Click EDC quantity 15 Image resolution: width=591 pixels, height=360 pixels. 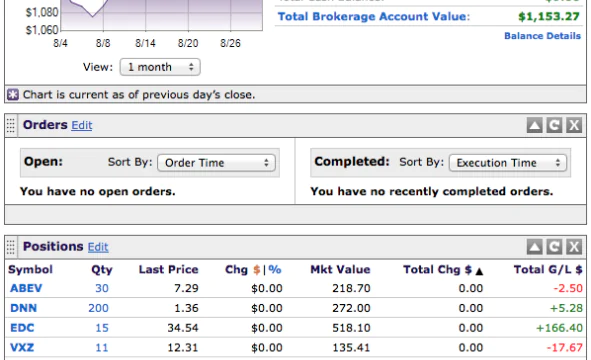pos(102,328)
